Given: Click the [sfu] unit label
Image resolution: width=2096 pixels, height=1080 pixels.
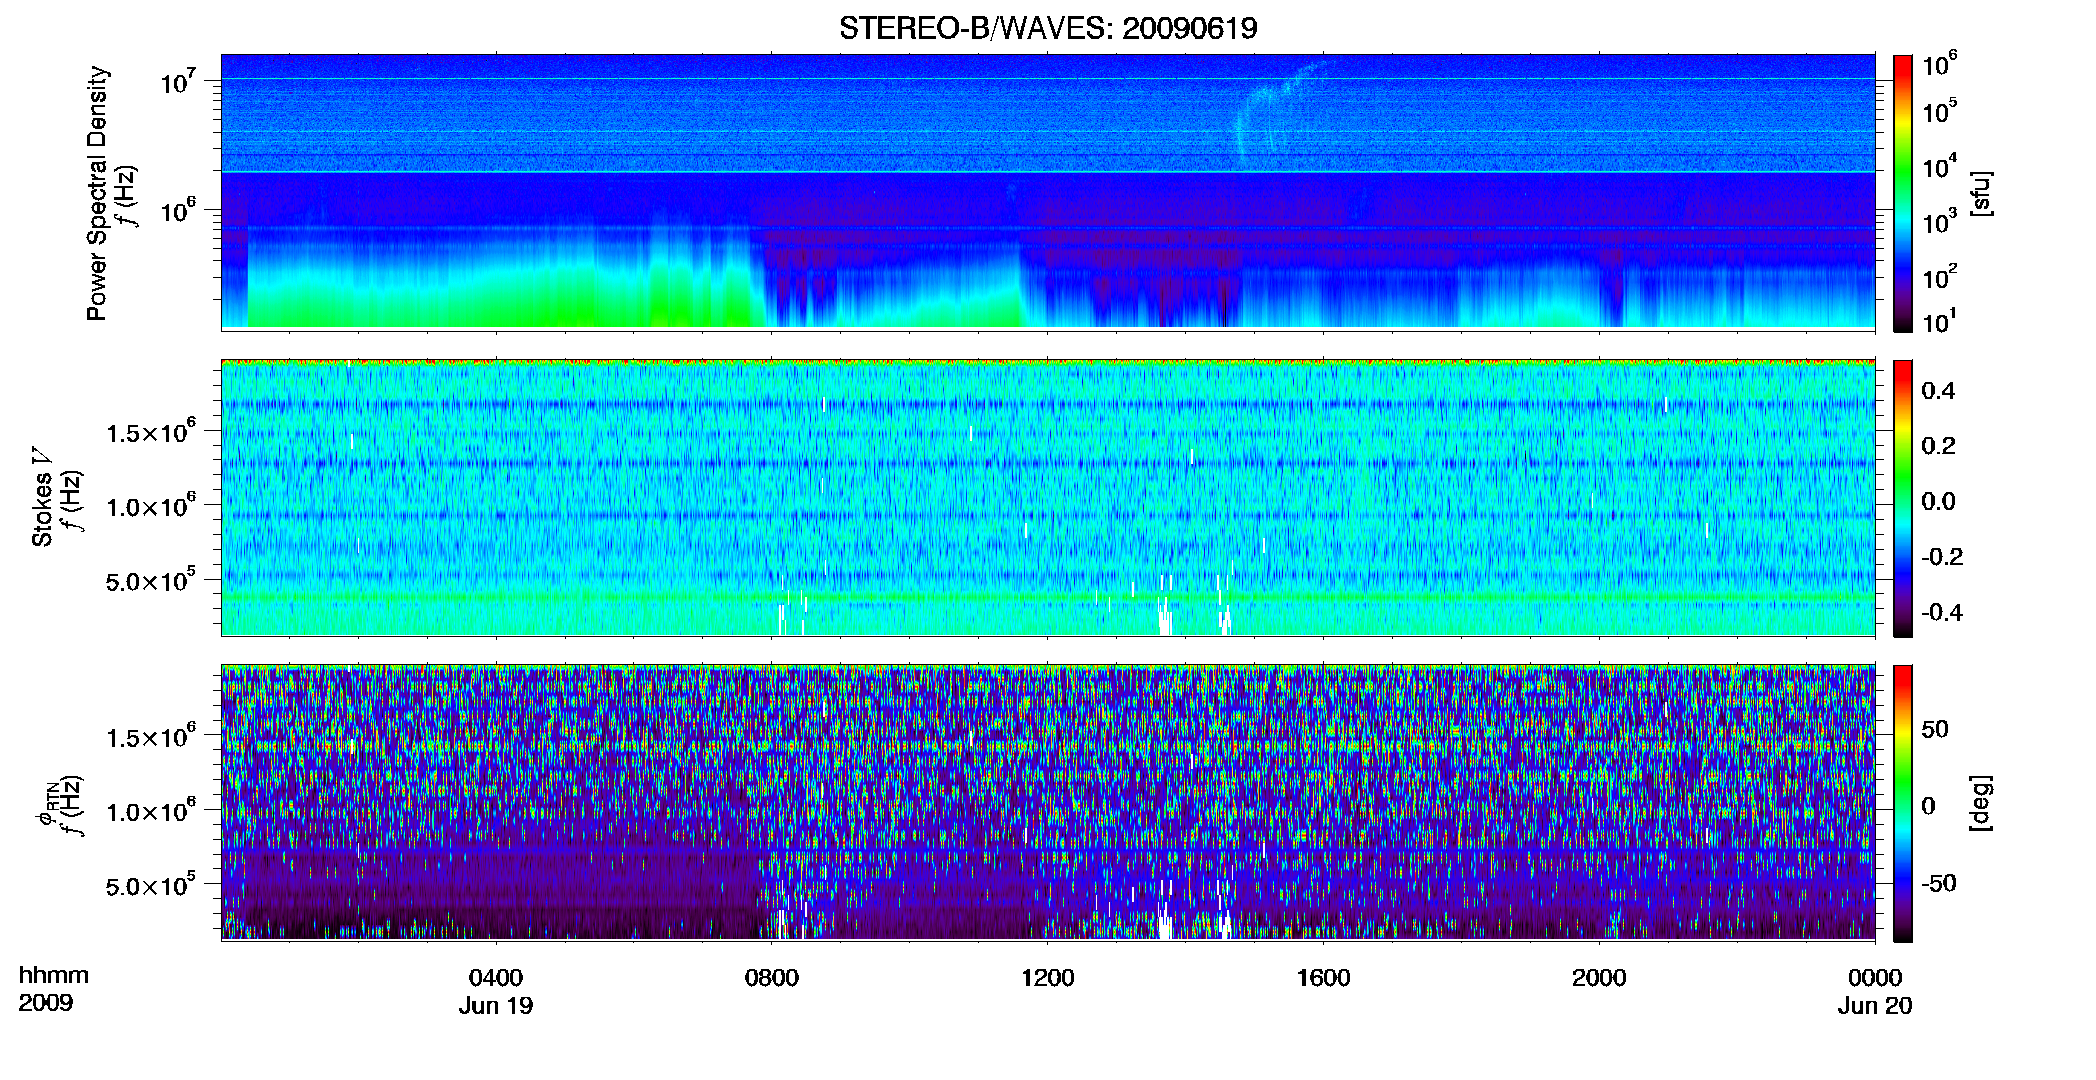Looking at the screenshot, I should click(1981, 193).
